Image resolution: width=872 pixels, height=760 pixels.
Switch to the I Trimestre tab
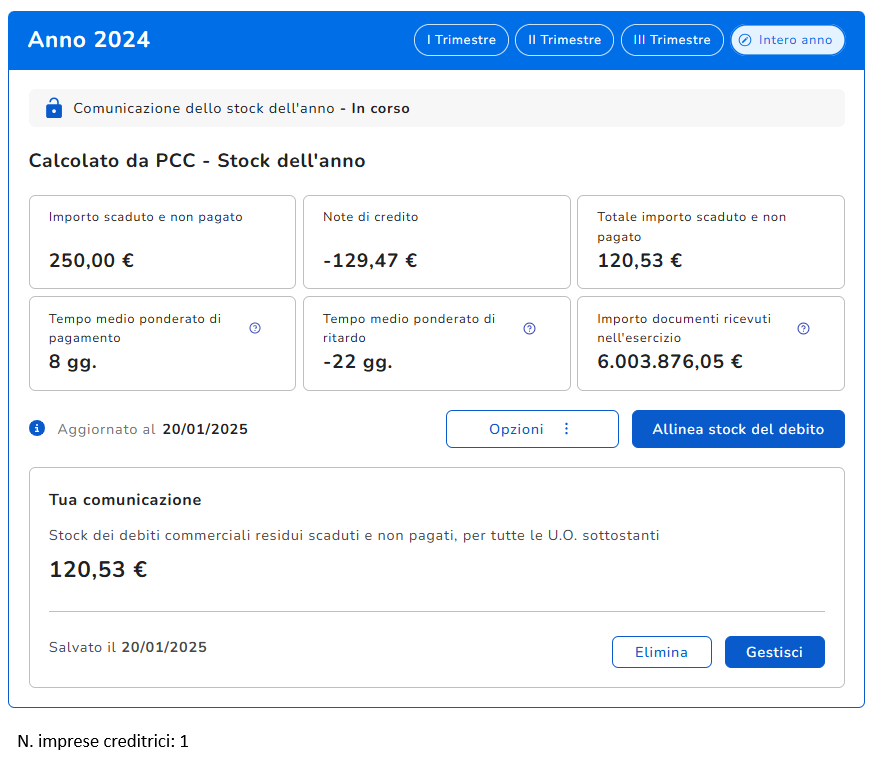pyautogui.click(x=461, y=40)
